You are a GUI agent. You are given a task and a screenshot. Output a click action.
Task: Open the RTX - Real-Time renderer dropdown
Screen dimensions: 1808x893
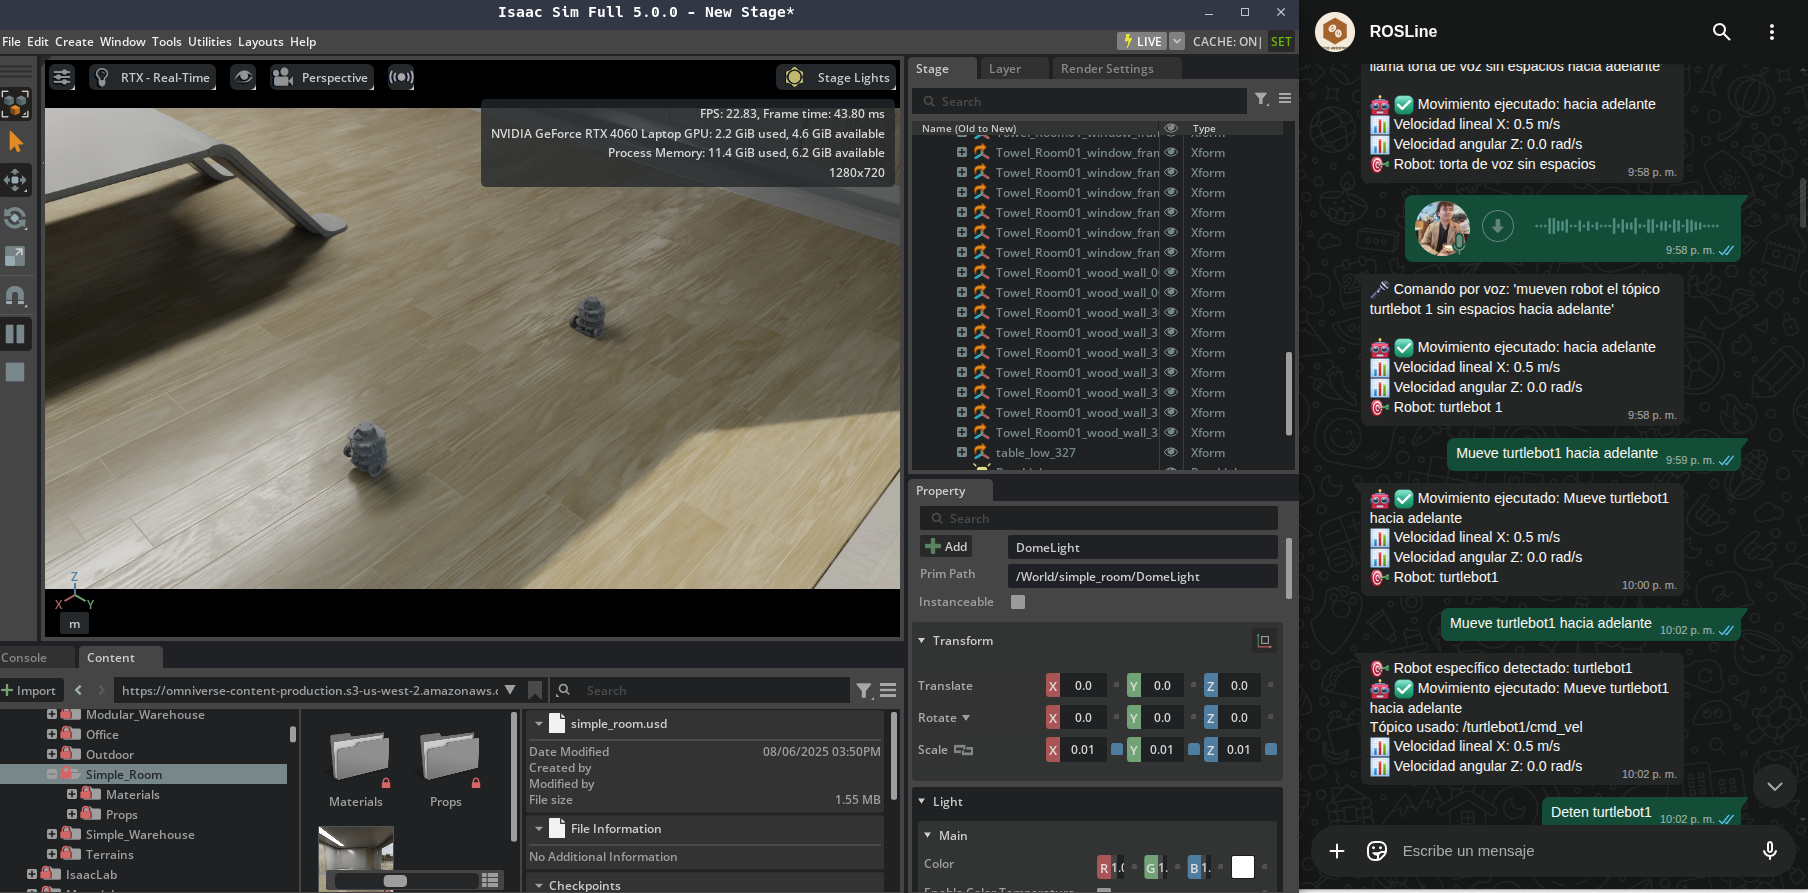coord(154,77)
